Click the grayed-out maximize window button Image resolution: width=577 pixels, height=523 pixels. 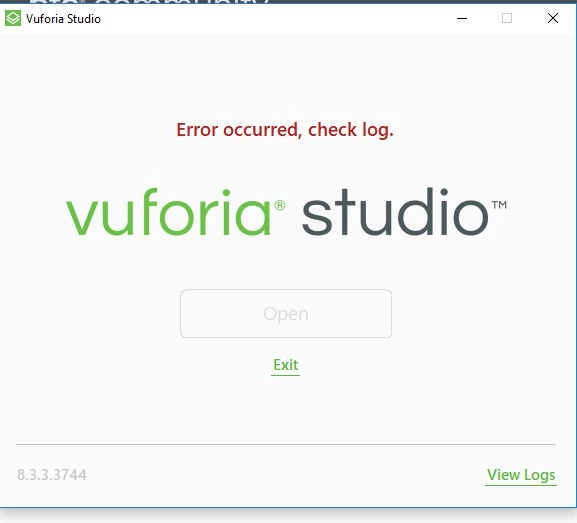pos(507,18)
